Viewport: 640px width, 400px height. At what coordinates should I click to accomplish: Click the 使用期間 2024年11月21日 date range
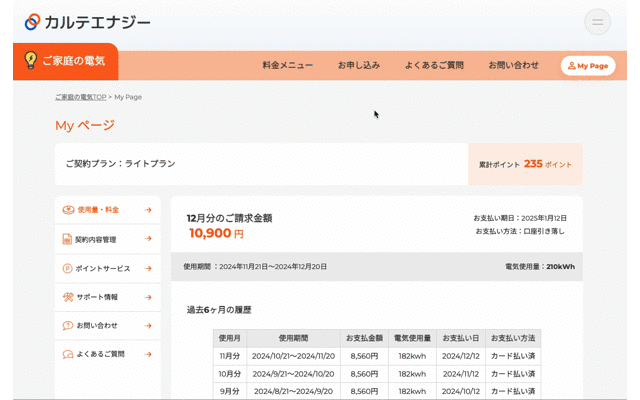point(273,267)
